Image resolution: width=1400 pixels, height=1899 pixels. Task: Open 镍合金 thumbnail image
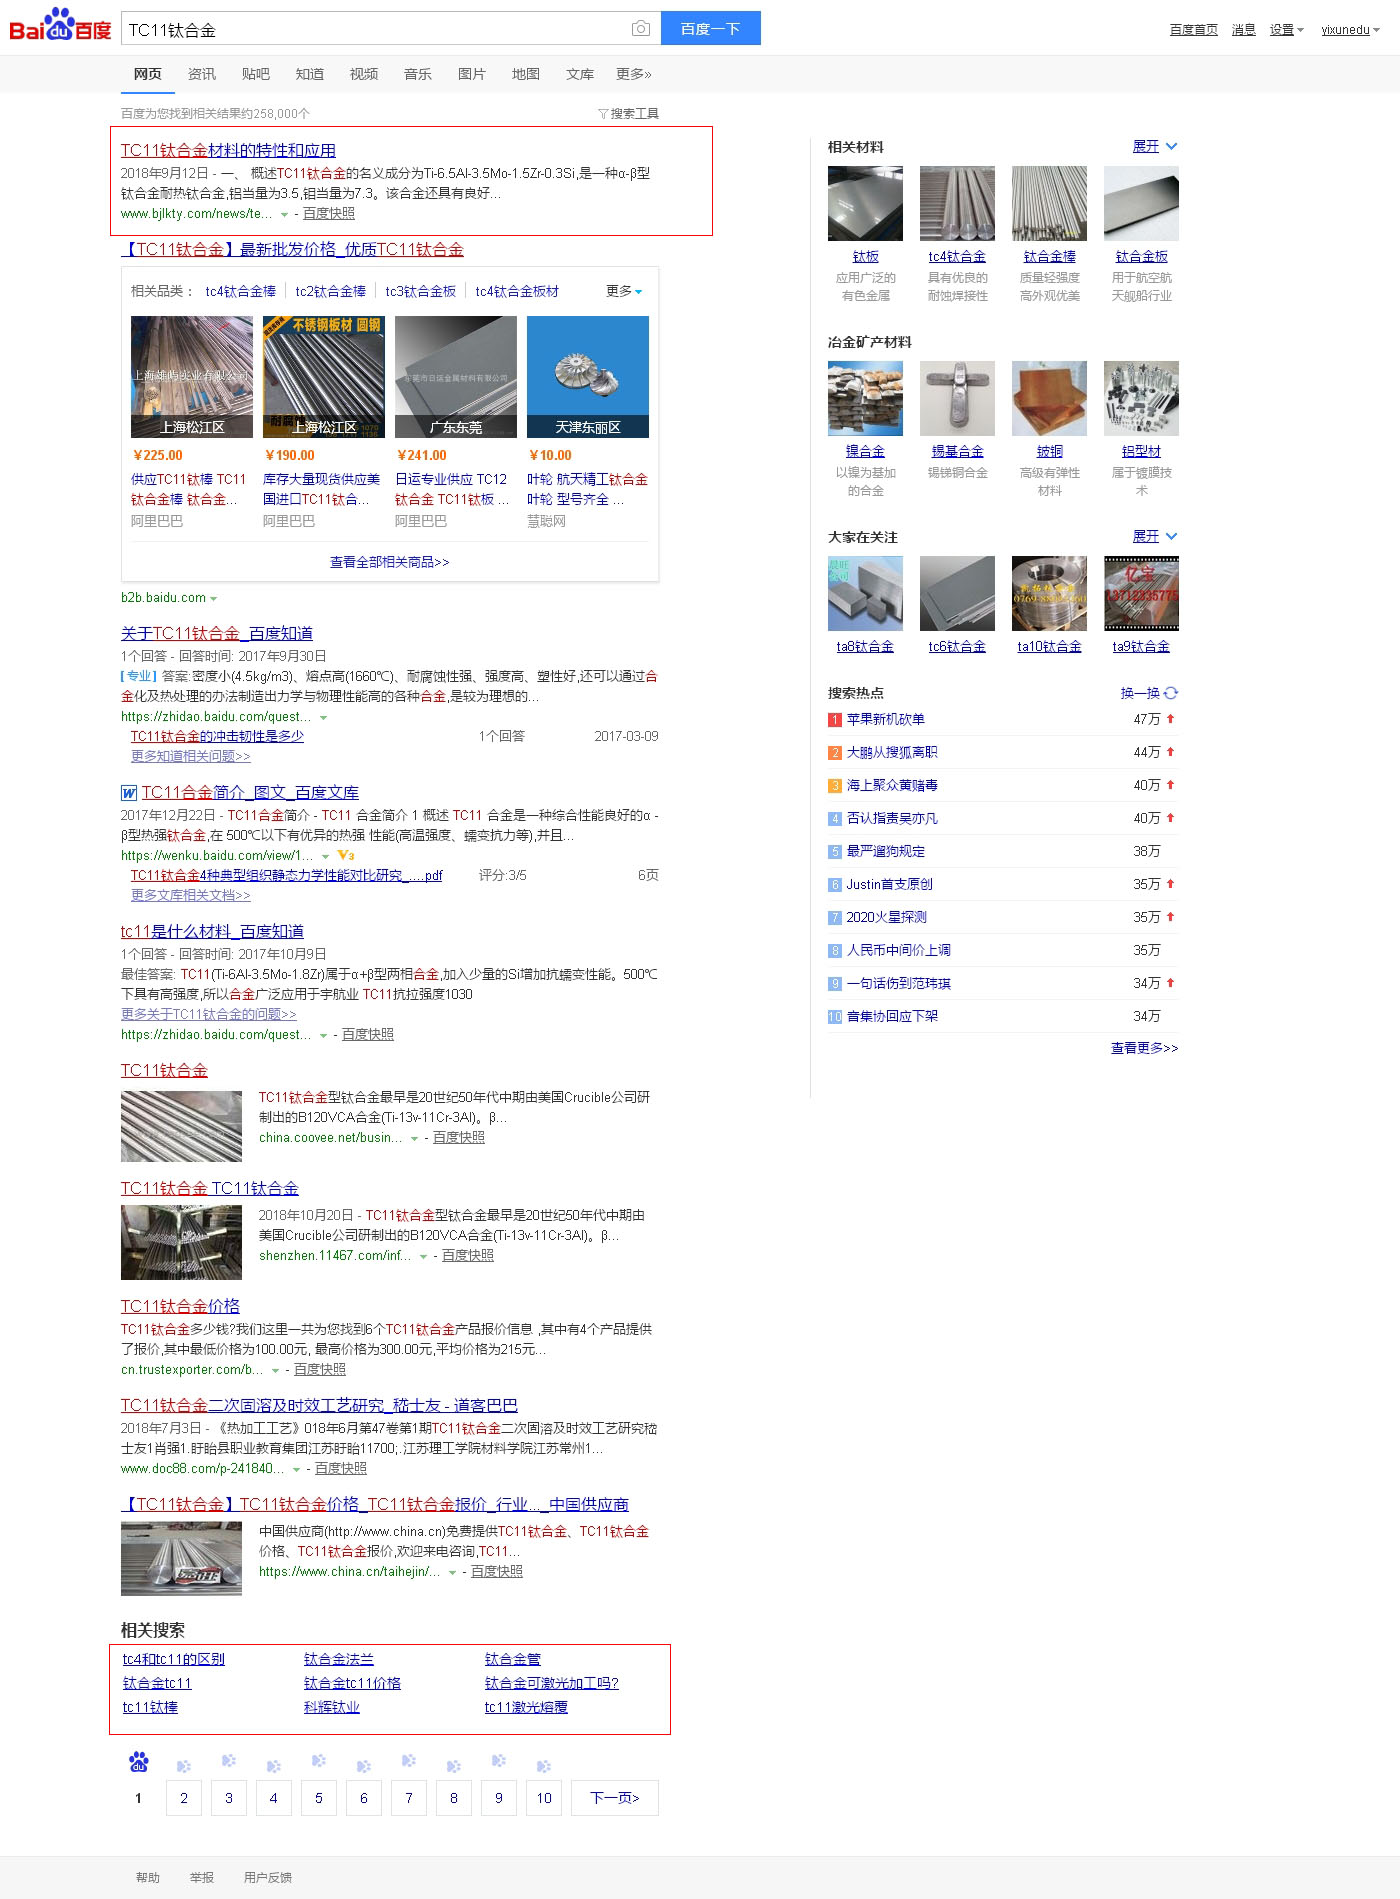[x=865, y=398]
